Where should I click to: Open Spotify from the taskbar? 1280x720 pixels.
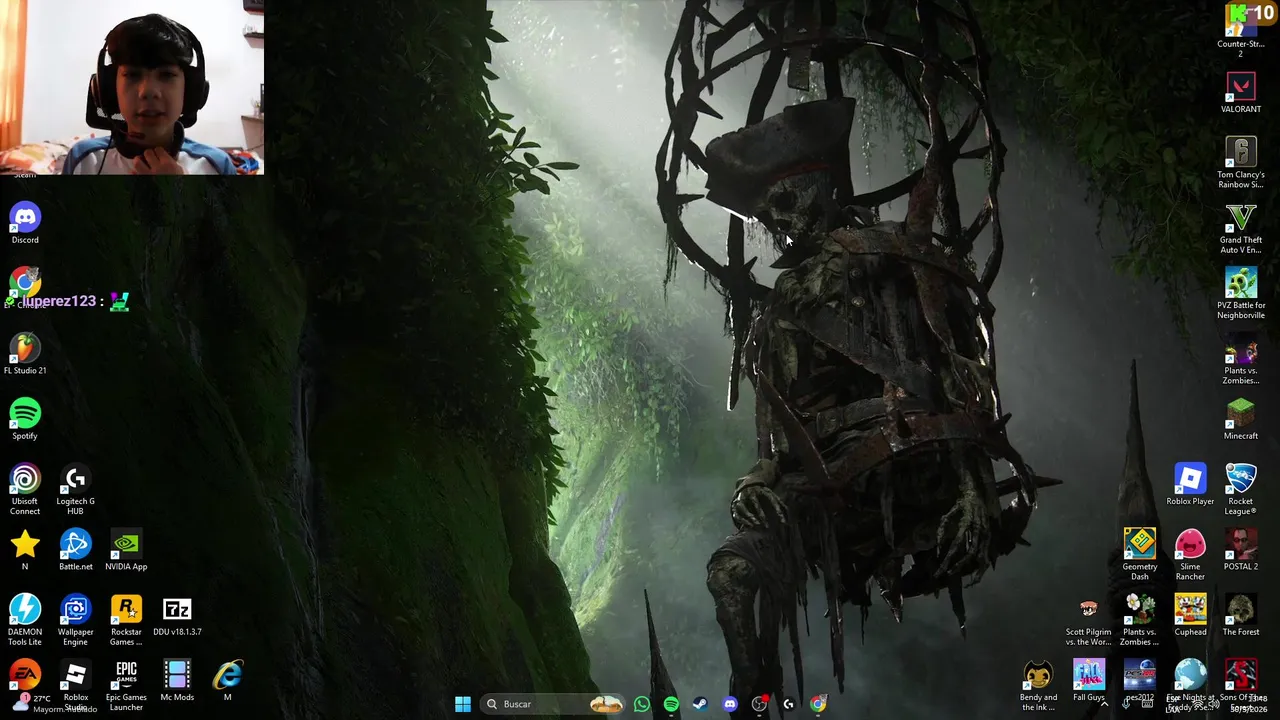tap(671, 704)
